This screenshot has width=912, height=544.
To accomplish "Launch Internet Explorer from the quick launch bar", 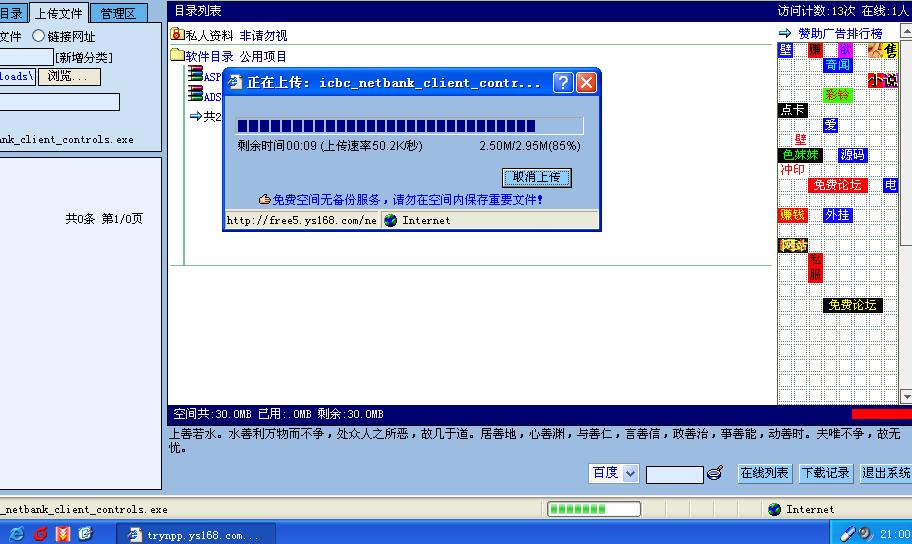I will (17, 534).
